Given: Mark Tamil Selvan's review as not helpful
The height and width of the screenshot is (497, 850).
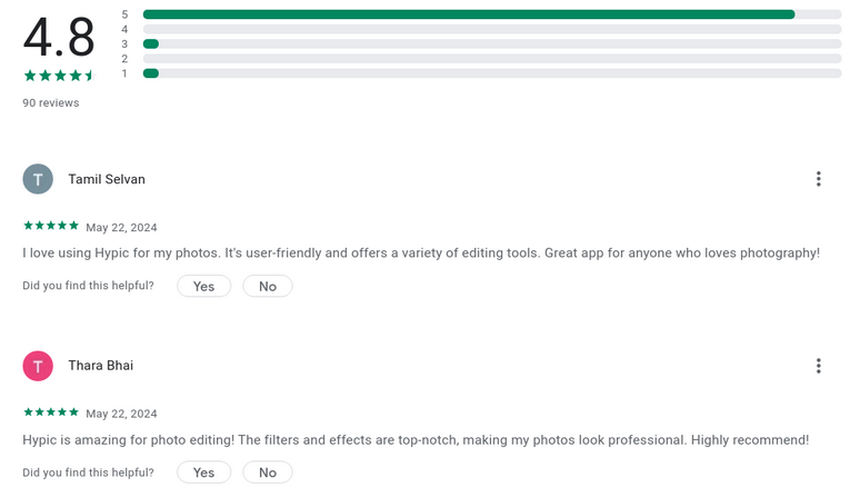Looking at the screenshot, I should (x=267, y=286).
